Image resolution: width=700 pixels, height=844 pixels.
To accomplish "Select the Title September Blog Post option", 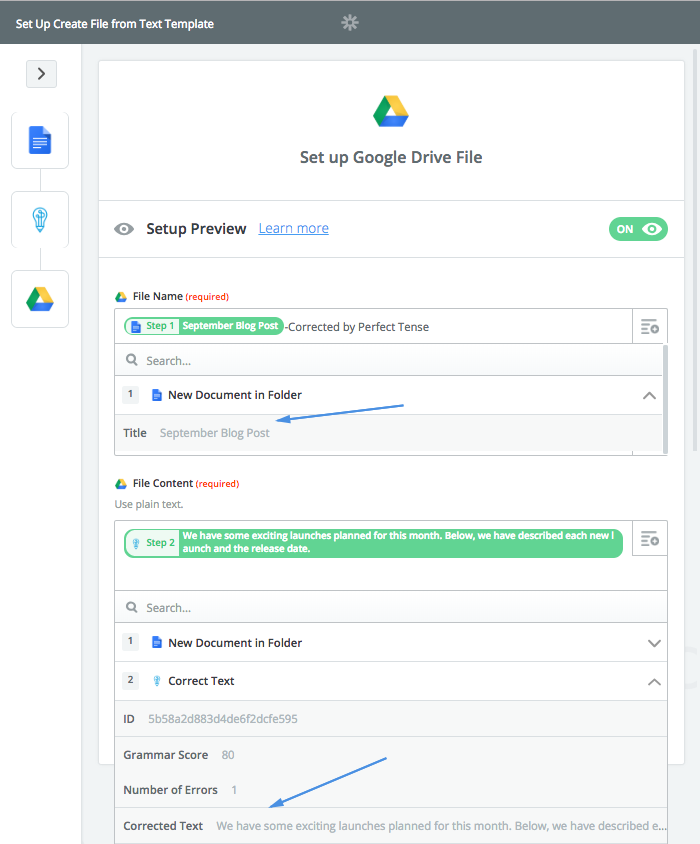I will tap(388, 433).
